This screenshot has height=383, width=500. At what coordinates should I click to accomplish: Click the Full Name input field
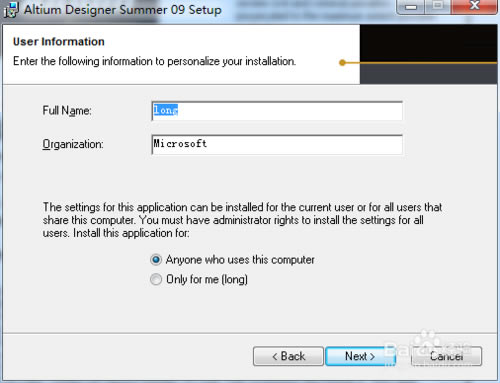(277, 111)
